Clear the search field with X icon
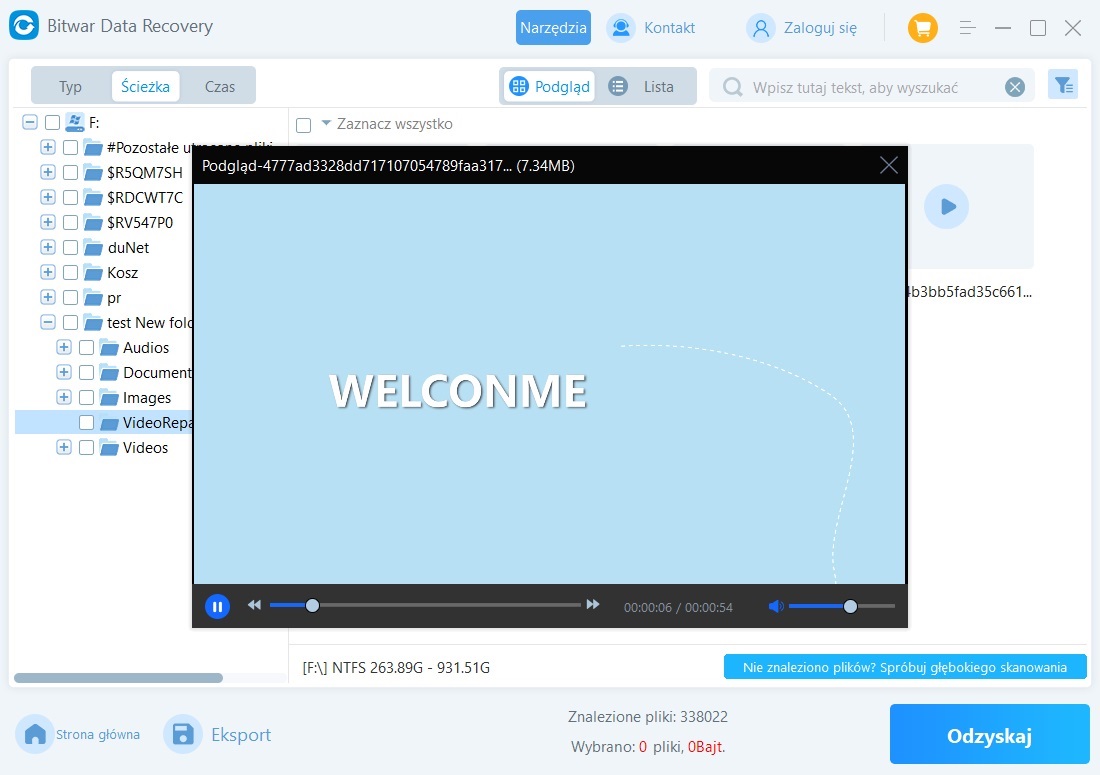This screenshot has width=1100, height=775. pyautogui.click(x=1015, y=87)
